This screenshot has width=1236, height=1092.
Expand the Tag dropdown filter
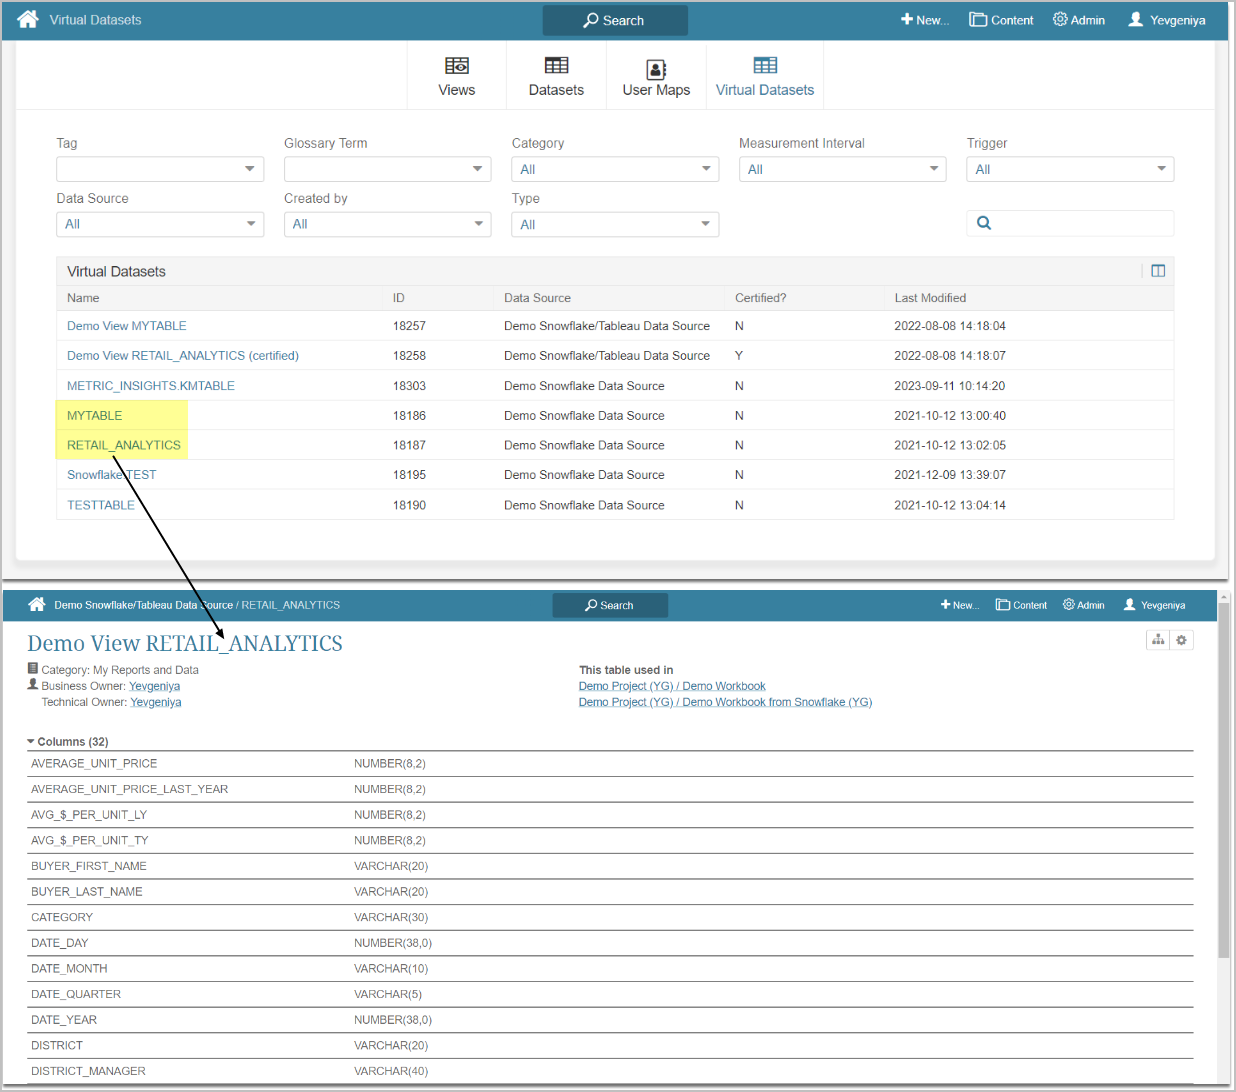(x=160, y=169)
